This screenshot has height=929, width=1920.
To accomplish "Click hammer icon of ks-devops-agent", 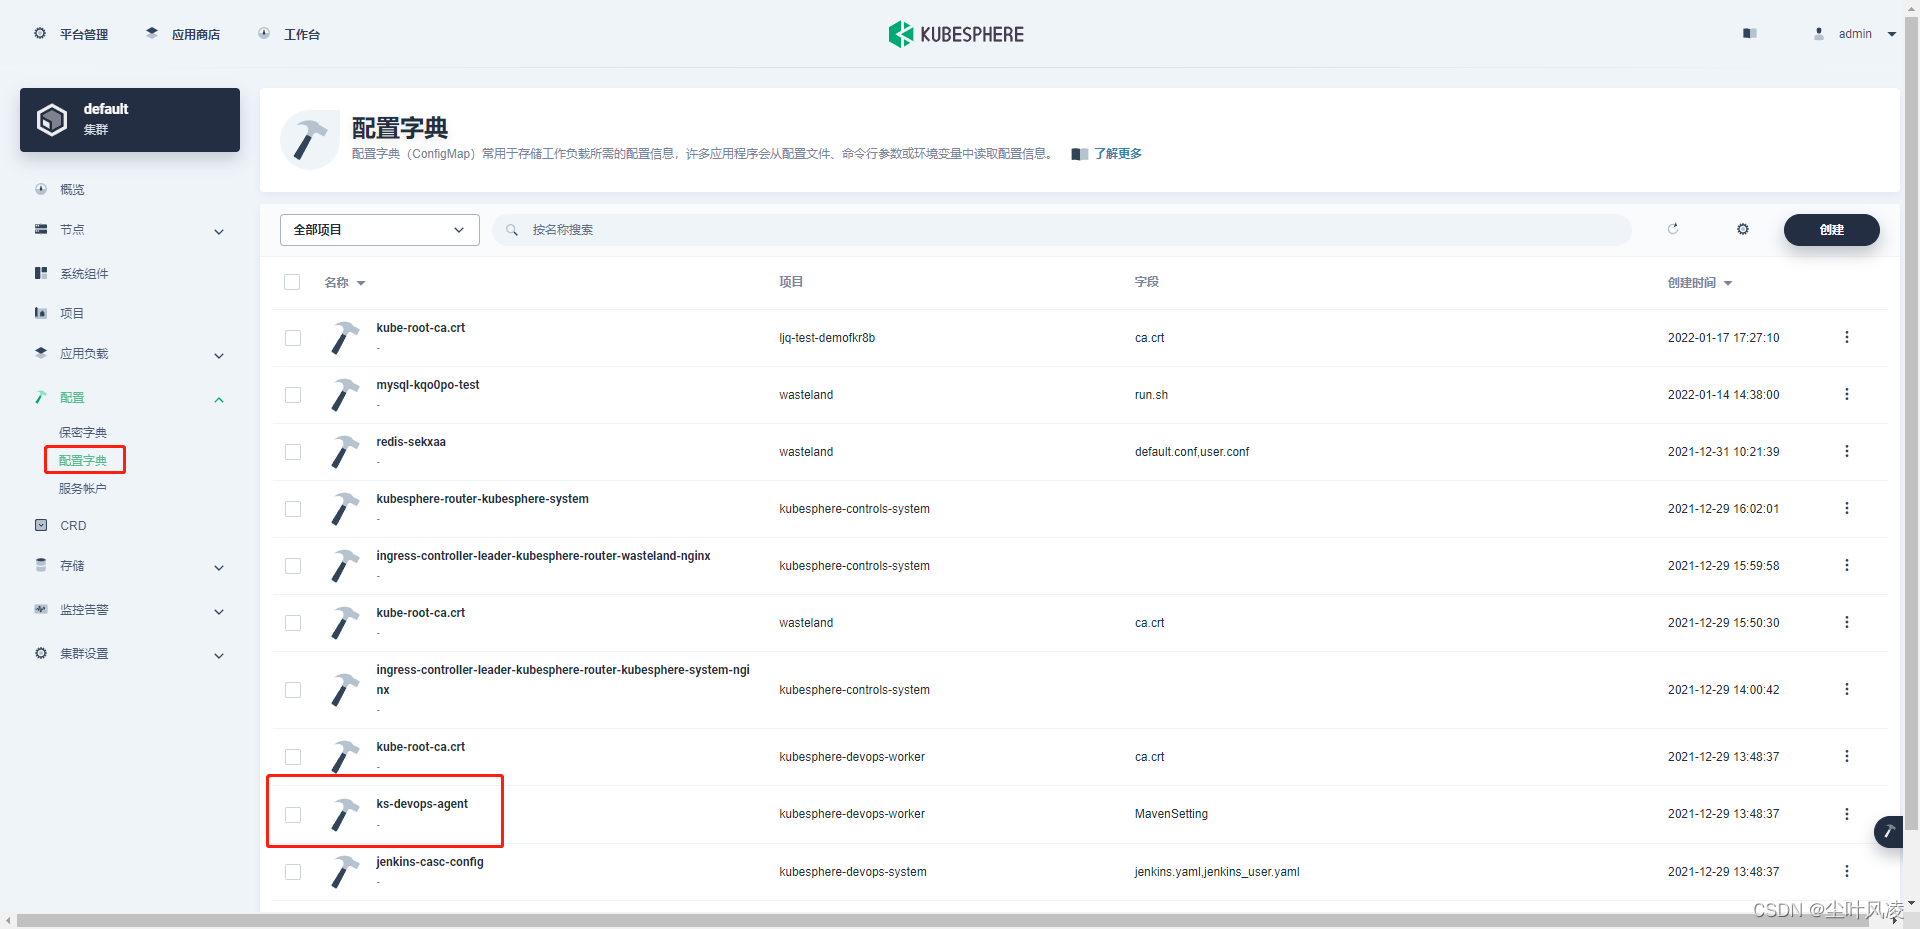I will (x=345, y=815).
